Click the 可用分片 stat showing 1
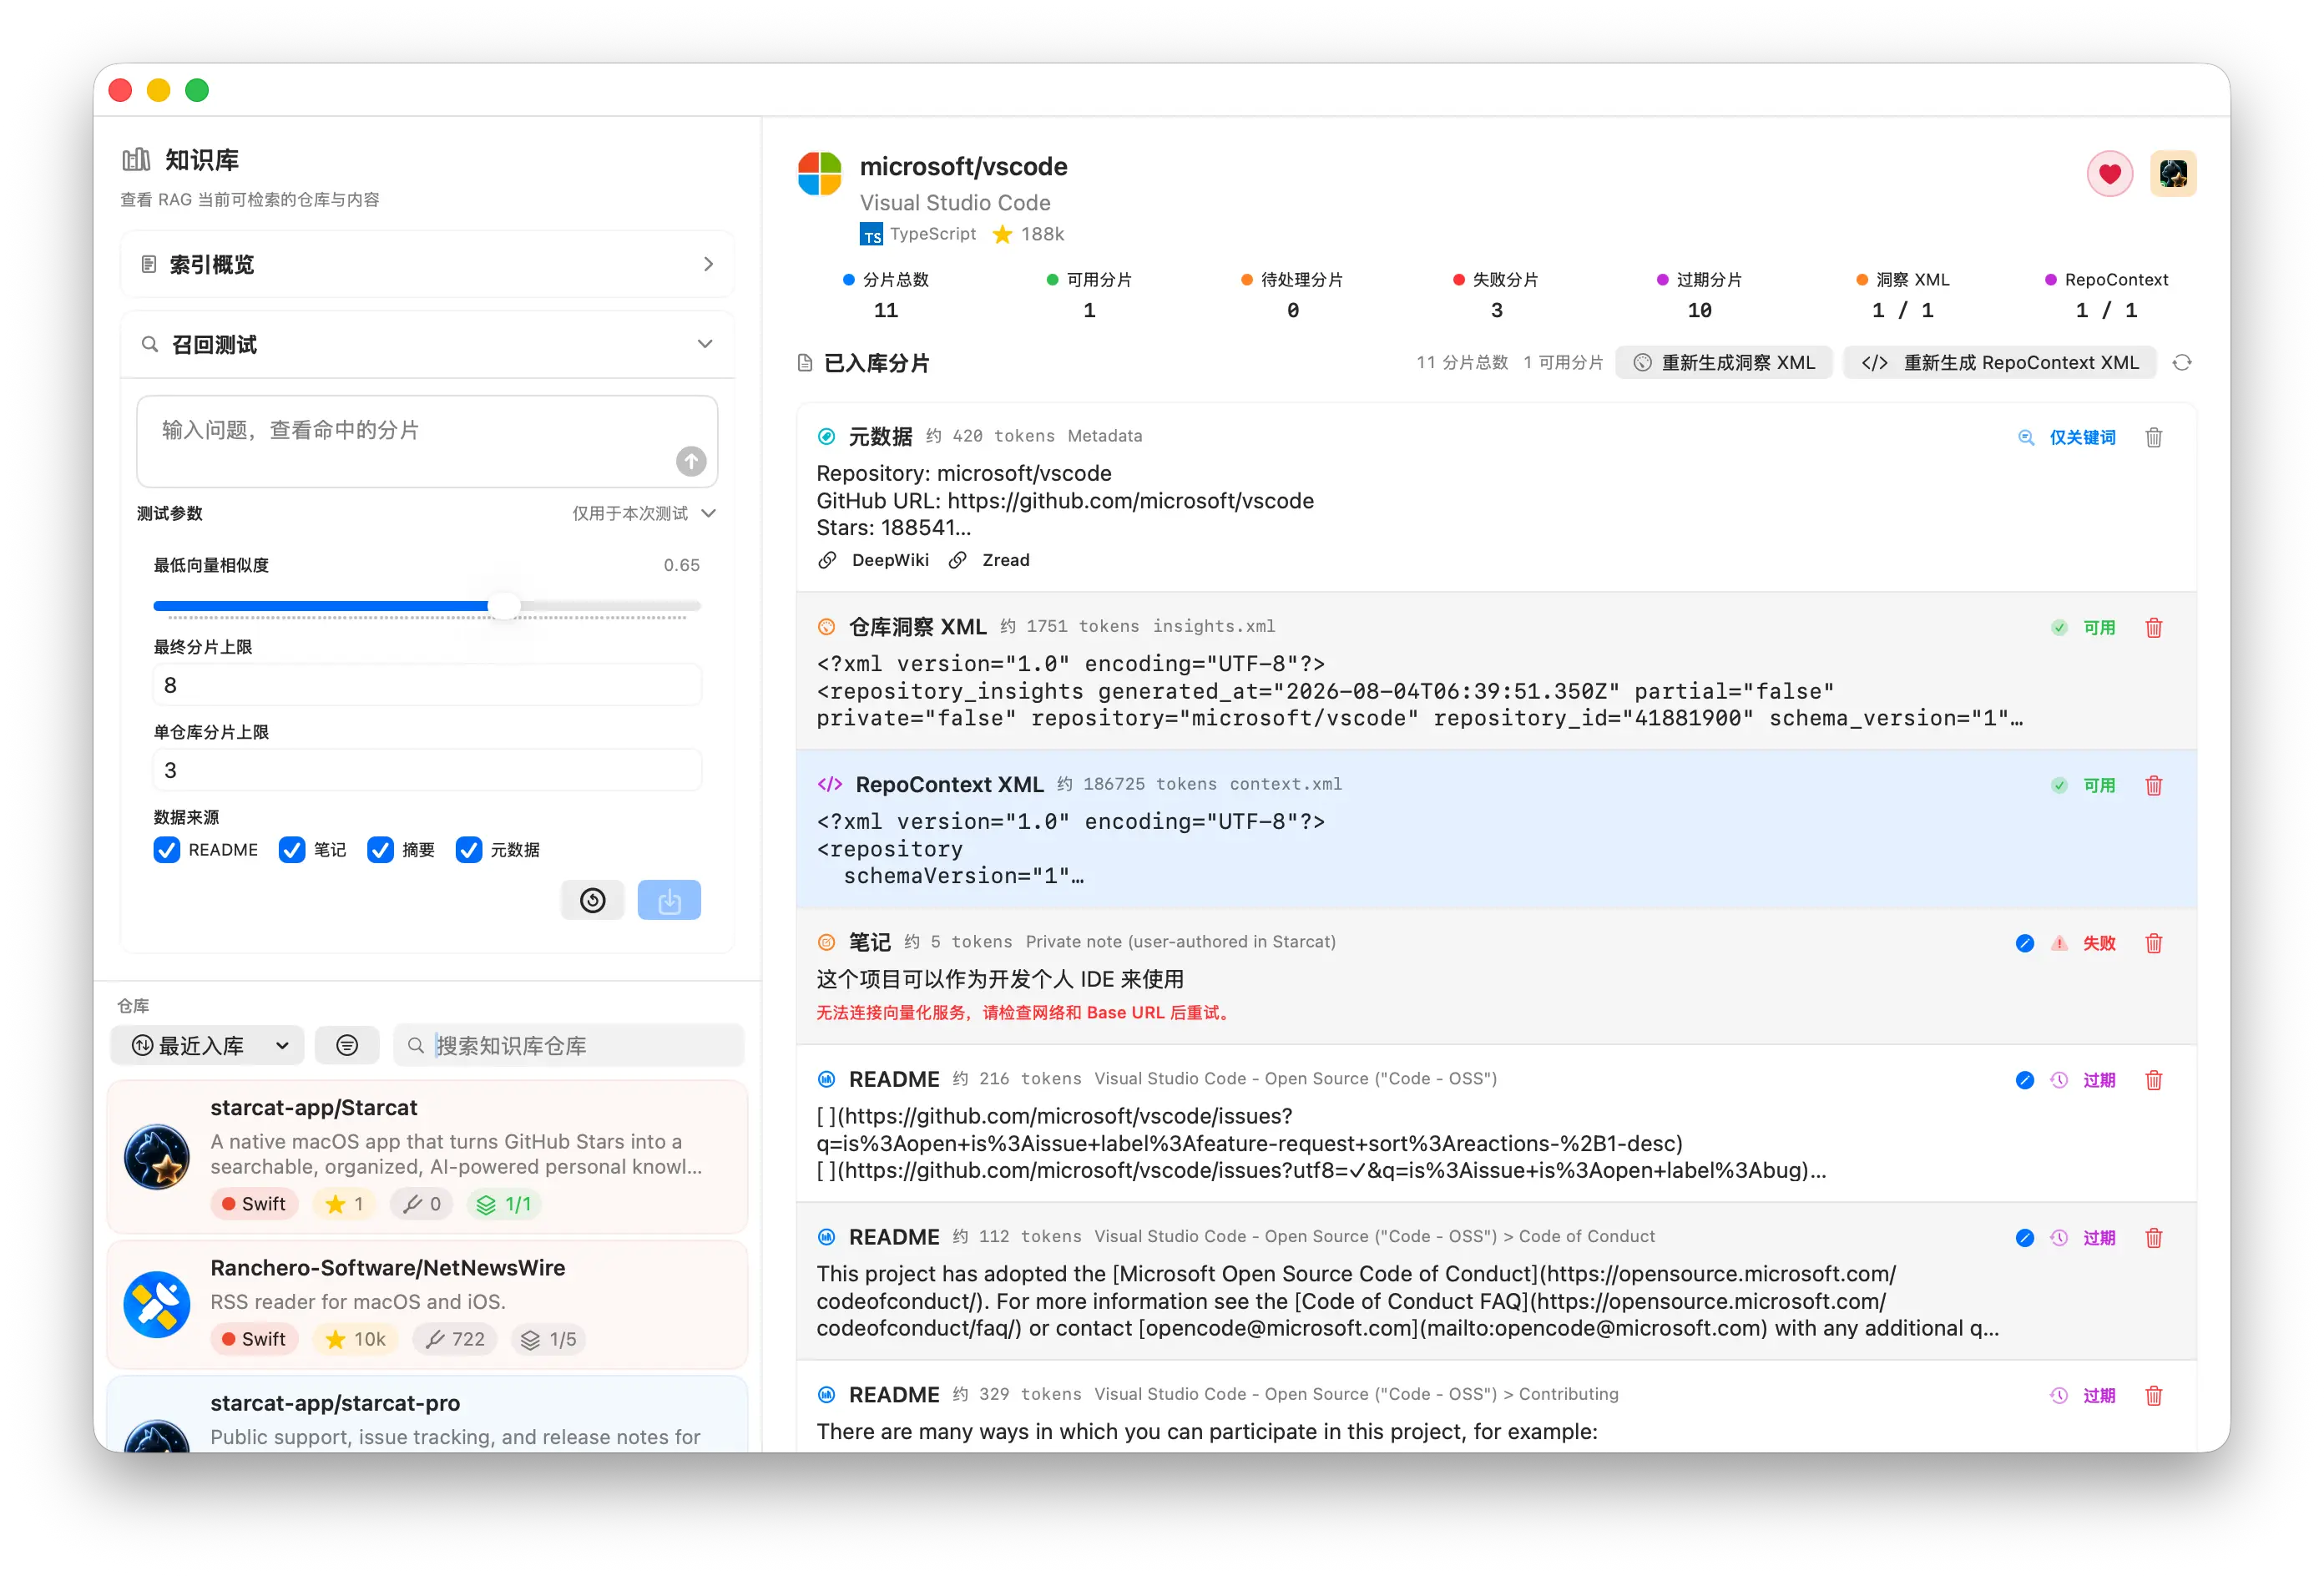This screenshot has width=2324, height=1576. (x=1089, y=295)
